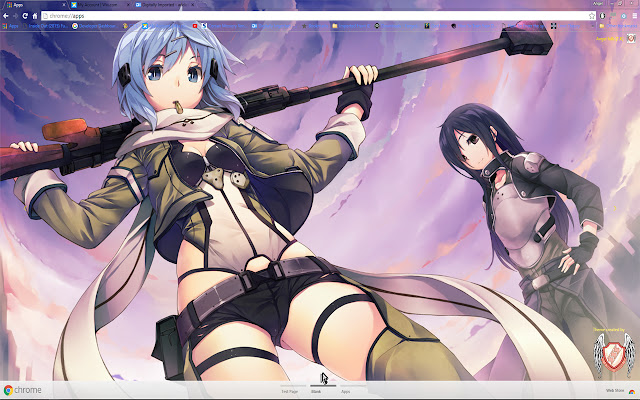The width and height of the screenshot is (640, 400).
Task: Open the home page via the house icon
Action: (x=35, y=16)
